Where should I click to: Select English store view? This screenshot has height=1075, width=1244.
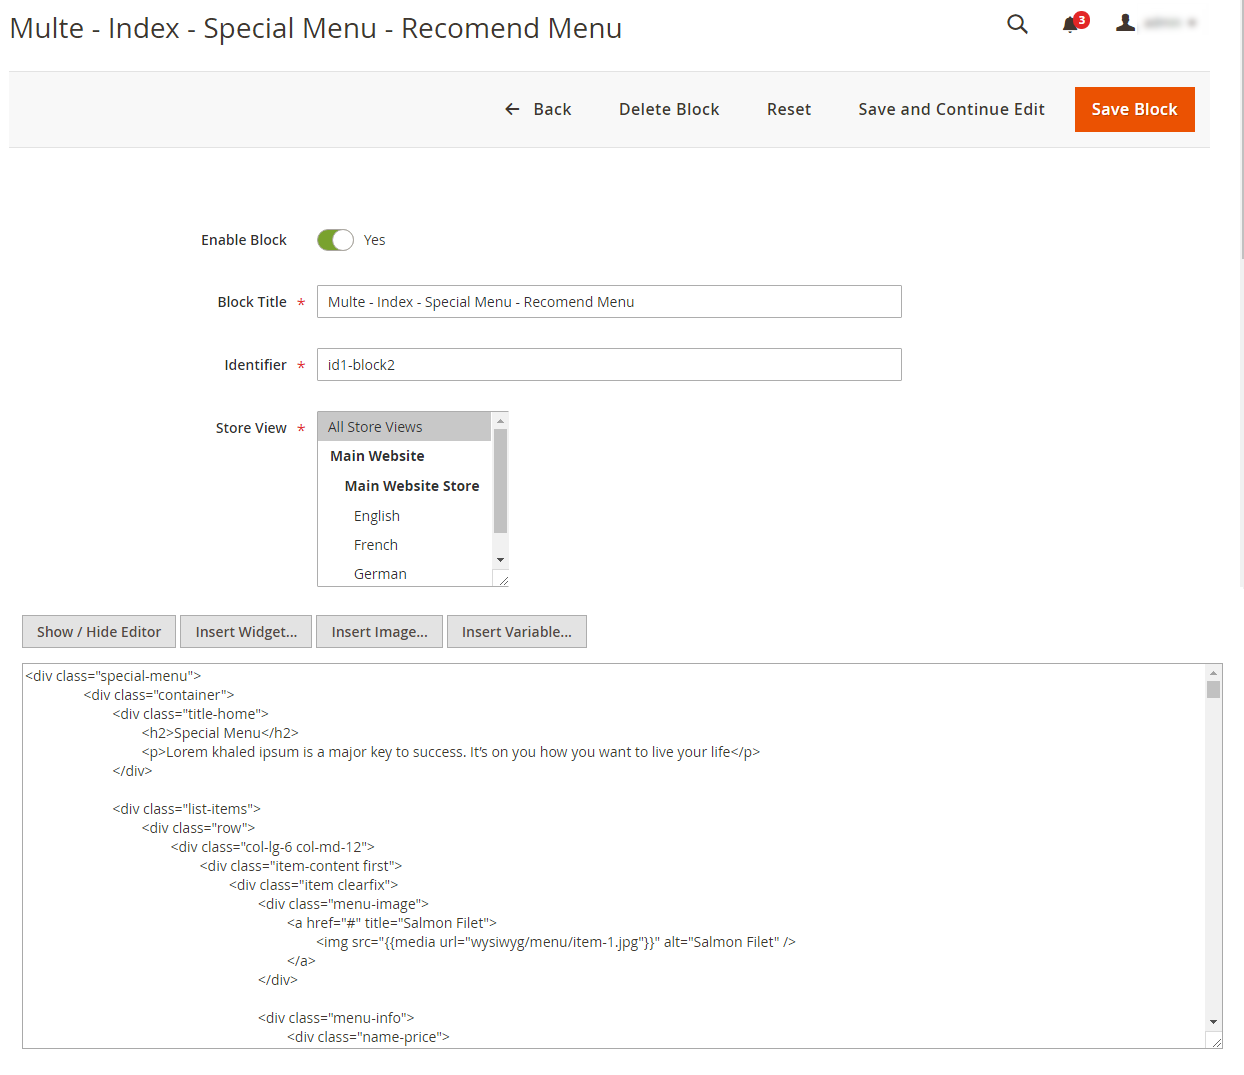pyautogui.click(x=377, y=516)
